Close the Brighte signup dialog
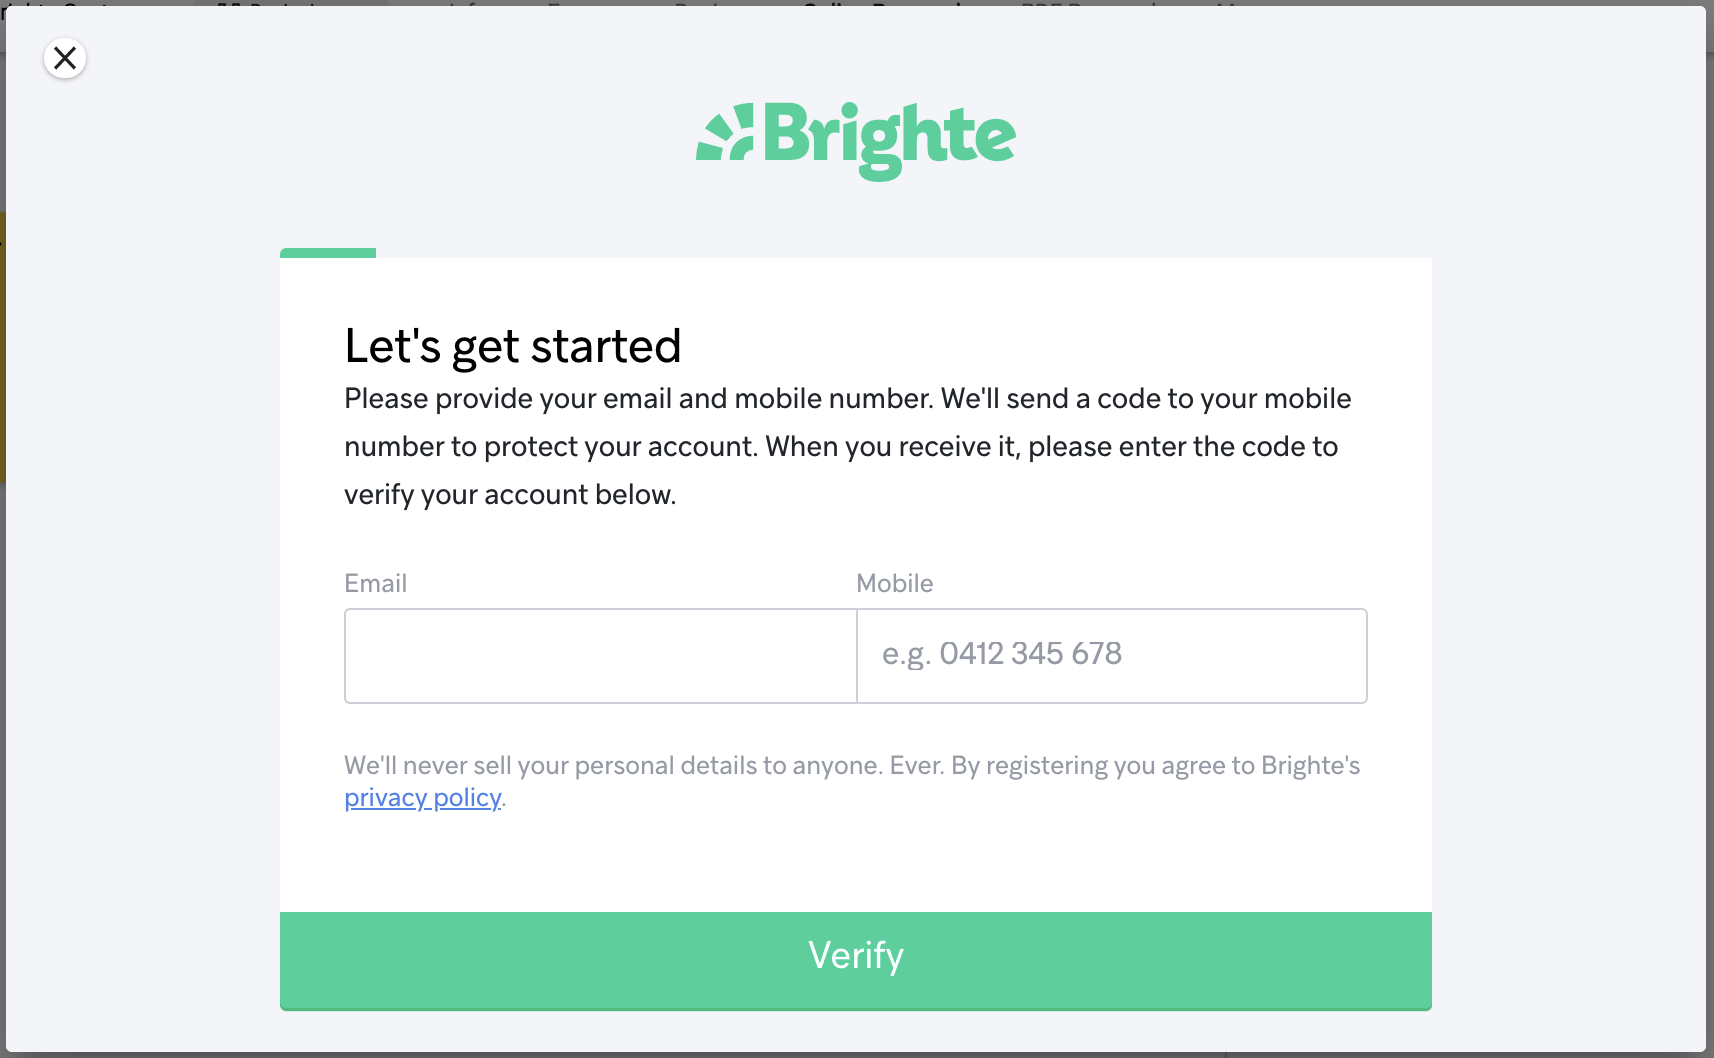This screenshot has height=1058, width=1714. click(65, 58)
